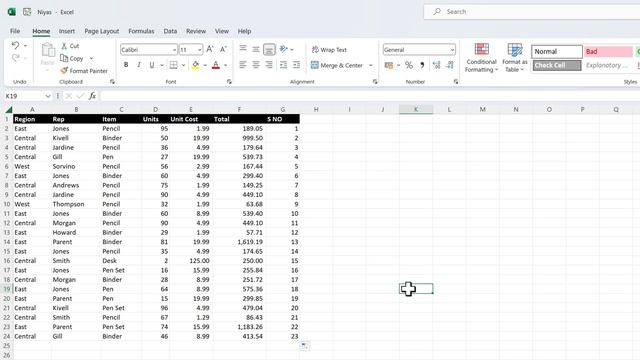
Task: Click the Undo icon
Action: (x=16, y=46)
